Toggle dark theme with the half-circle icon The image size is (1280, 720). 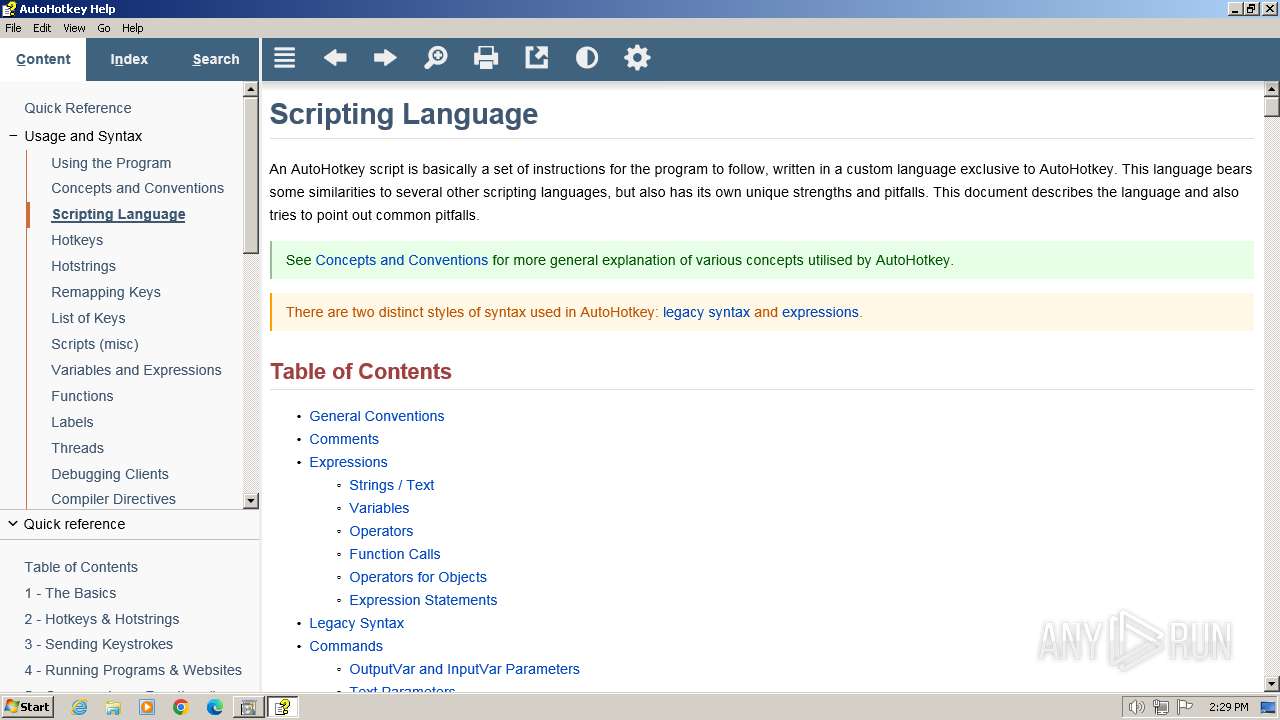pyautogui.click(x=587, y=58)
